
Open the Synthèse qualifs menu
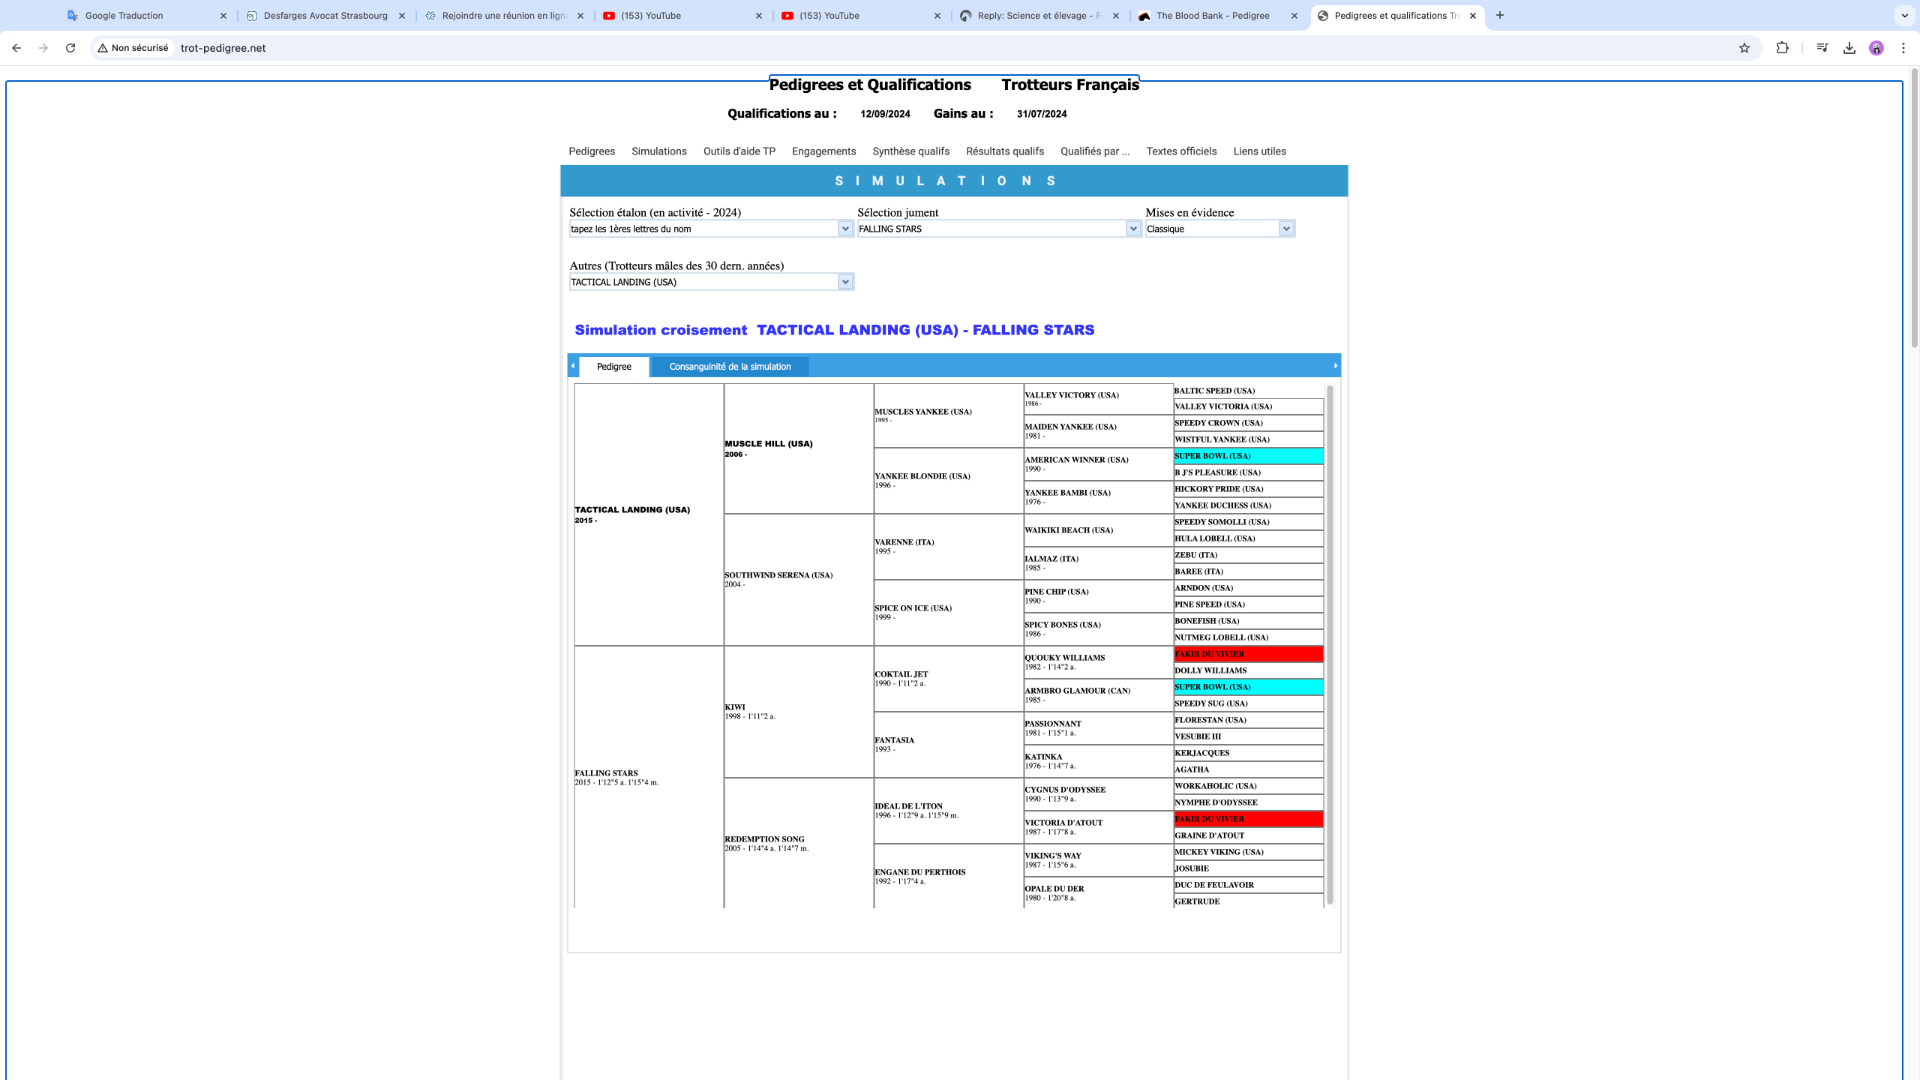point(911,152)
